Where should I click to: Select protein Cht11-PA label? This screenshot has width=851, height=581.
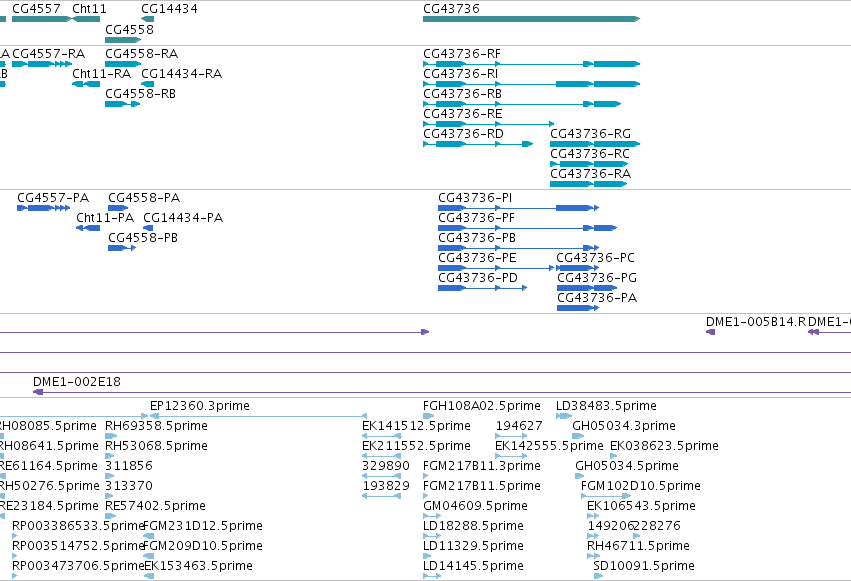105,218
